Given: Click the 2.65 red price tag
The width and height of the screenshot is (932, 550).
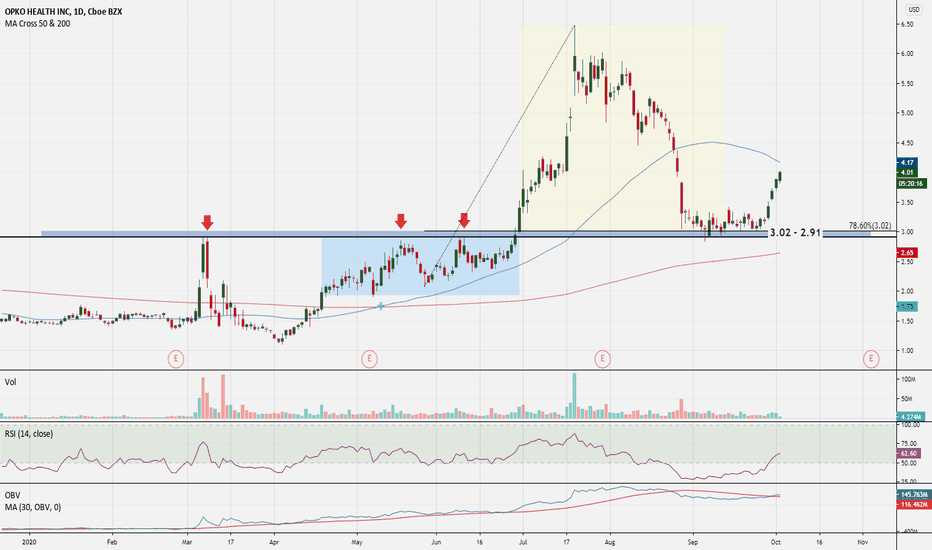Looking at the screenshot, I should (x=907, y=253).
